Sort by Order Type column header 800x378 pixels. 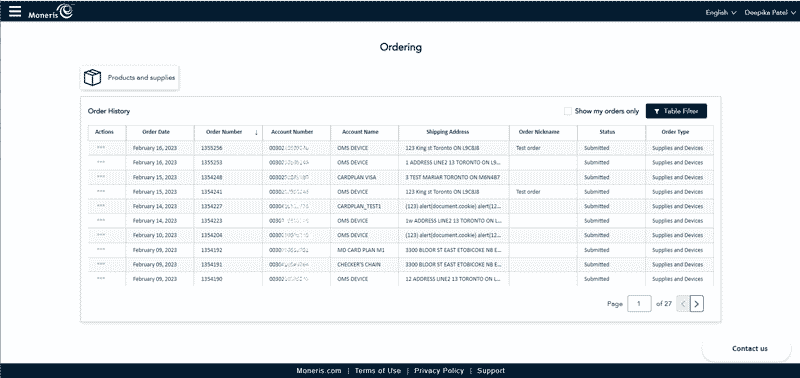tap(675, 132)
